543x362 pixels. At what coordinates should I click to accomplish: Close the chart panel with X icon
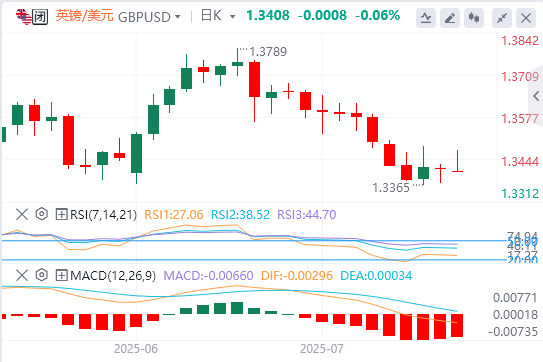pos(526,18)
